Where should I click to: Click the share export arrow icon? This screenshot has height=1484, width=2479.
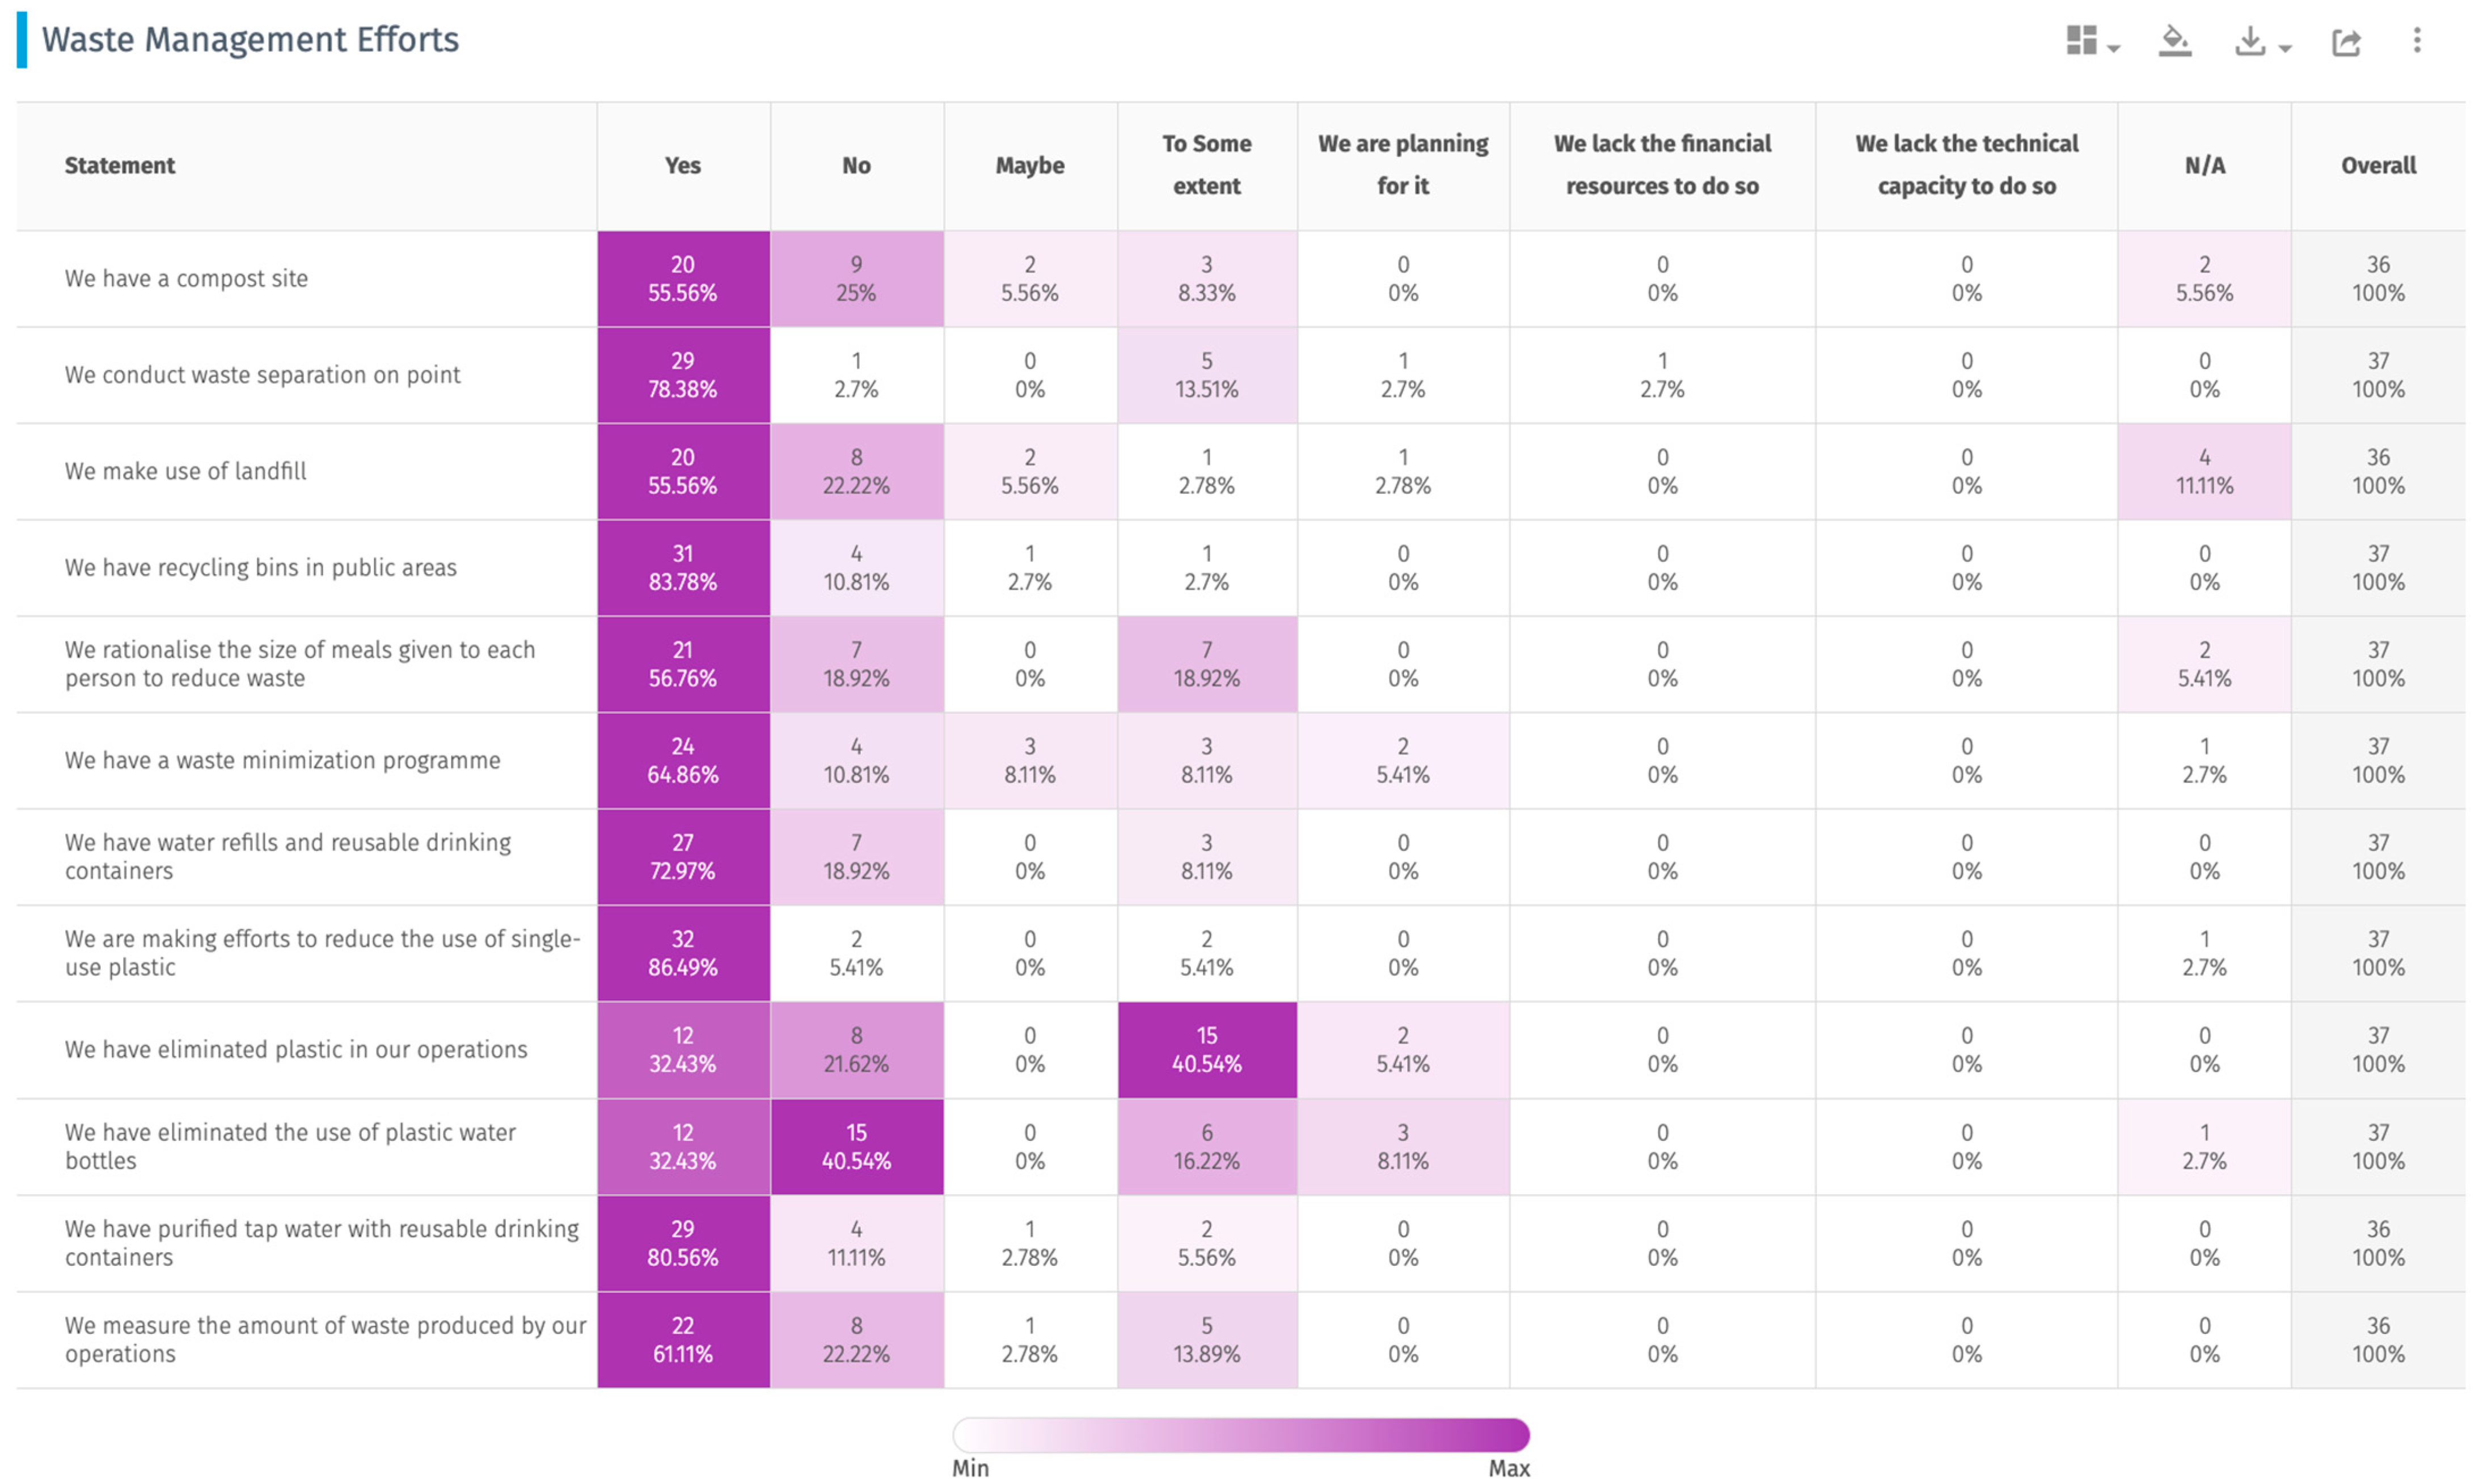click(x=2346, y=42)
